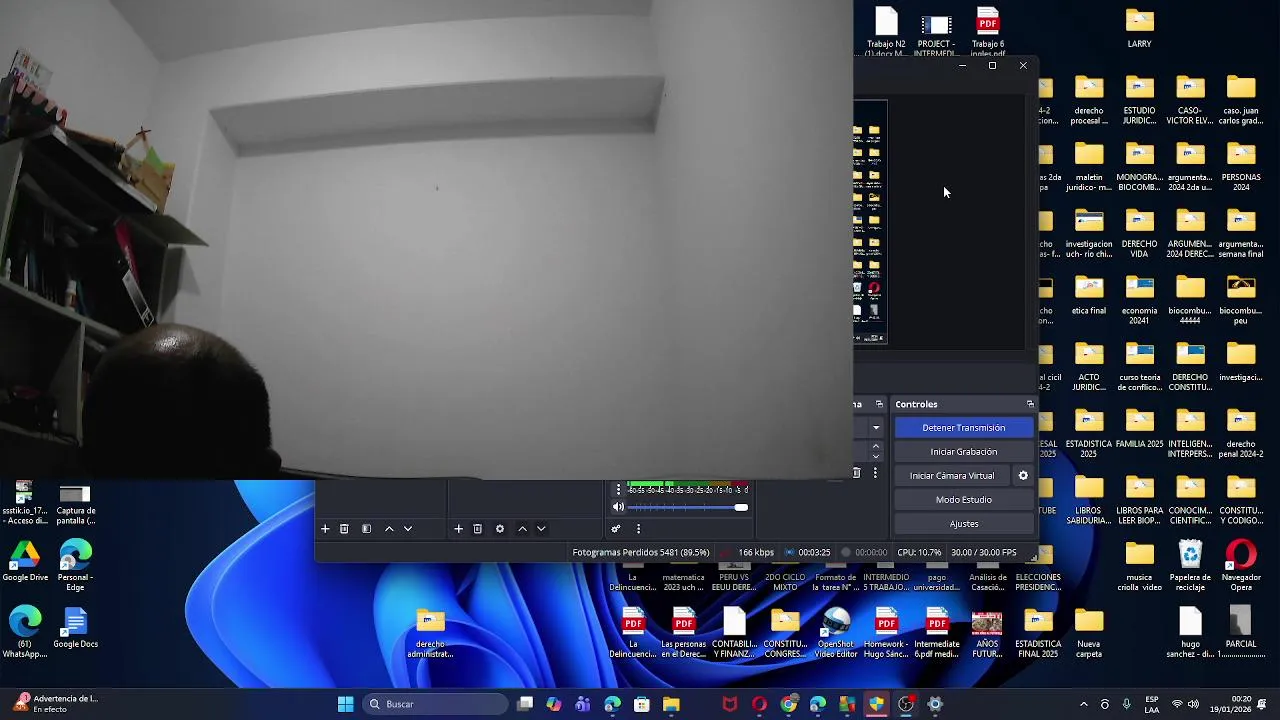
Task: Select the Google Docs desktop shortcut
Action: (x=75, y=629)
